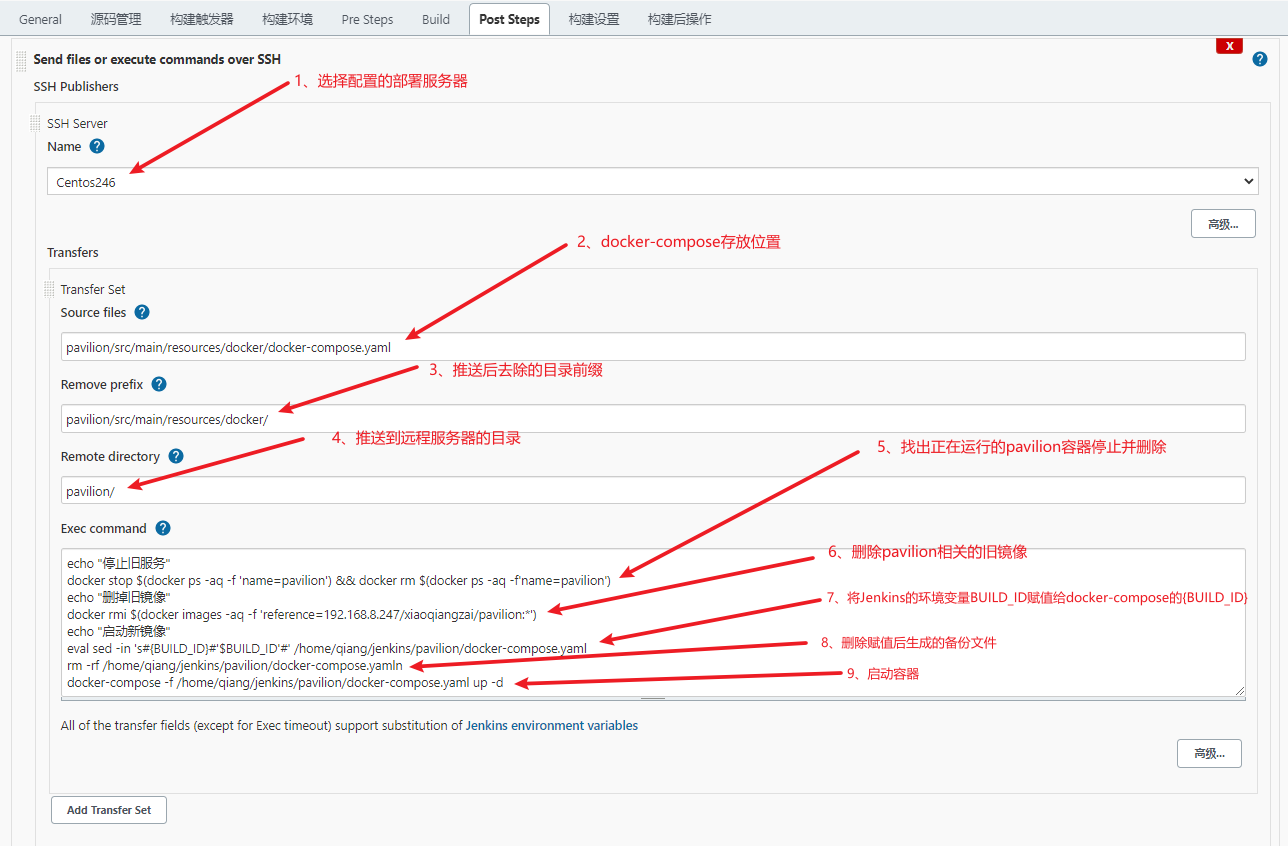Screen dimensions: 1288x846
Task: Click the 'Transfers' section label
Action: pos(73,252)
